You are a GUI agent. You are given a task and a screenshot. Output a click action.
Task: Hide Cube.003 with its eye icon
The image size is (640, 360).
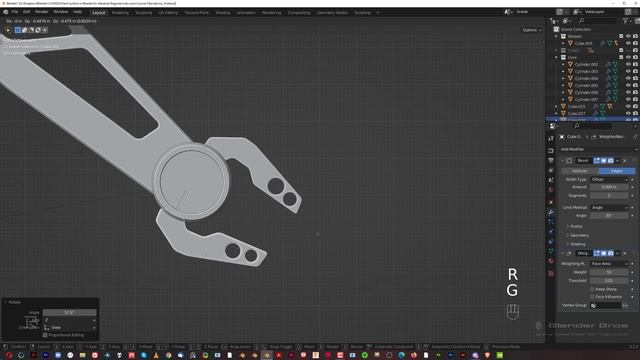tap(628, 43)
